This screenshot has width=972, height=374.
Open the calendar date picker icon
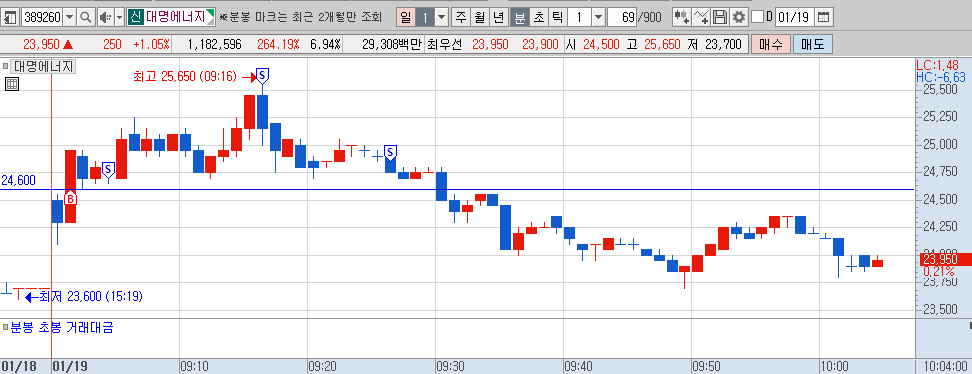pos(823,17)
